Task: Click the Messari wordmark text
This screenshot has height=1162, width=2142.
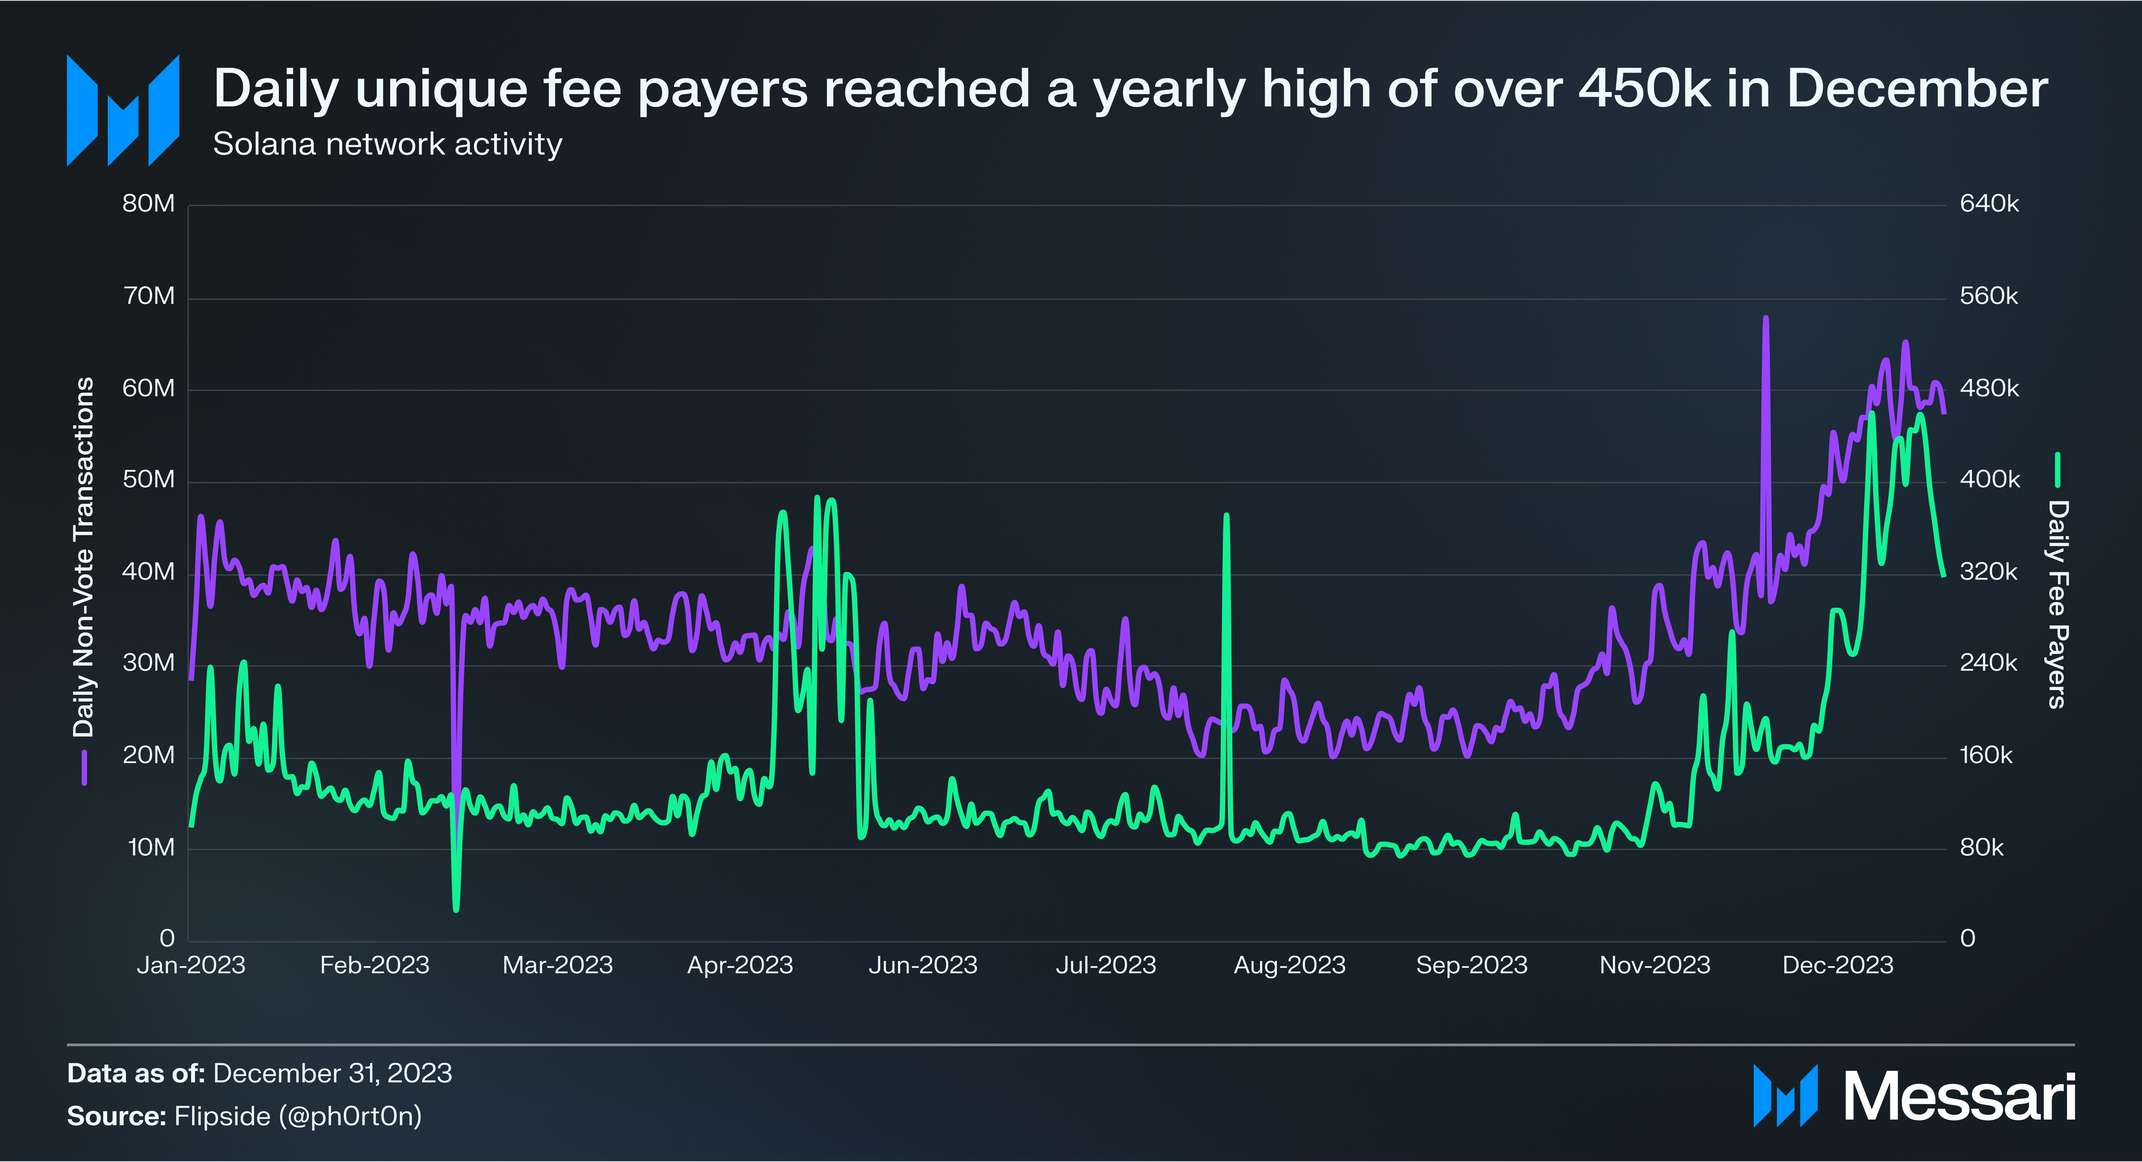Action: point(1958,1097)
